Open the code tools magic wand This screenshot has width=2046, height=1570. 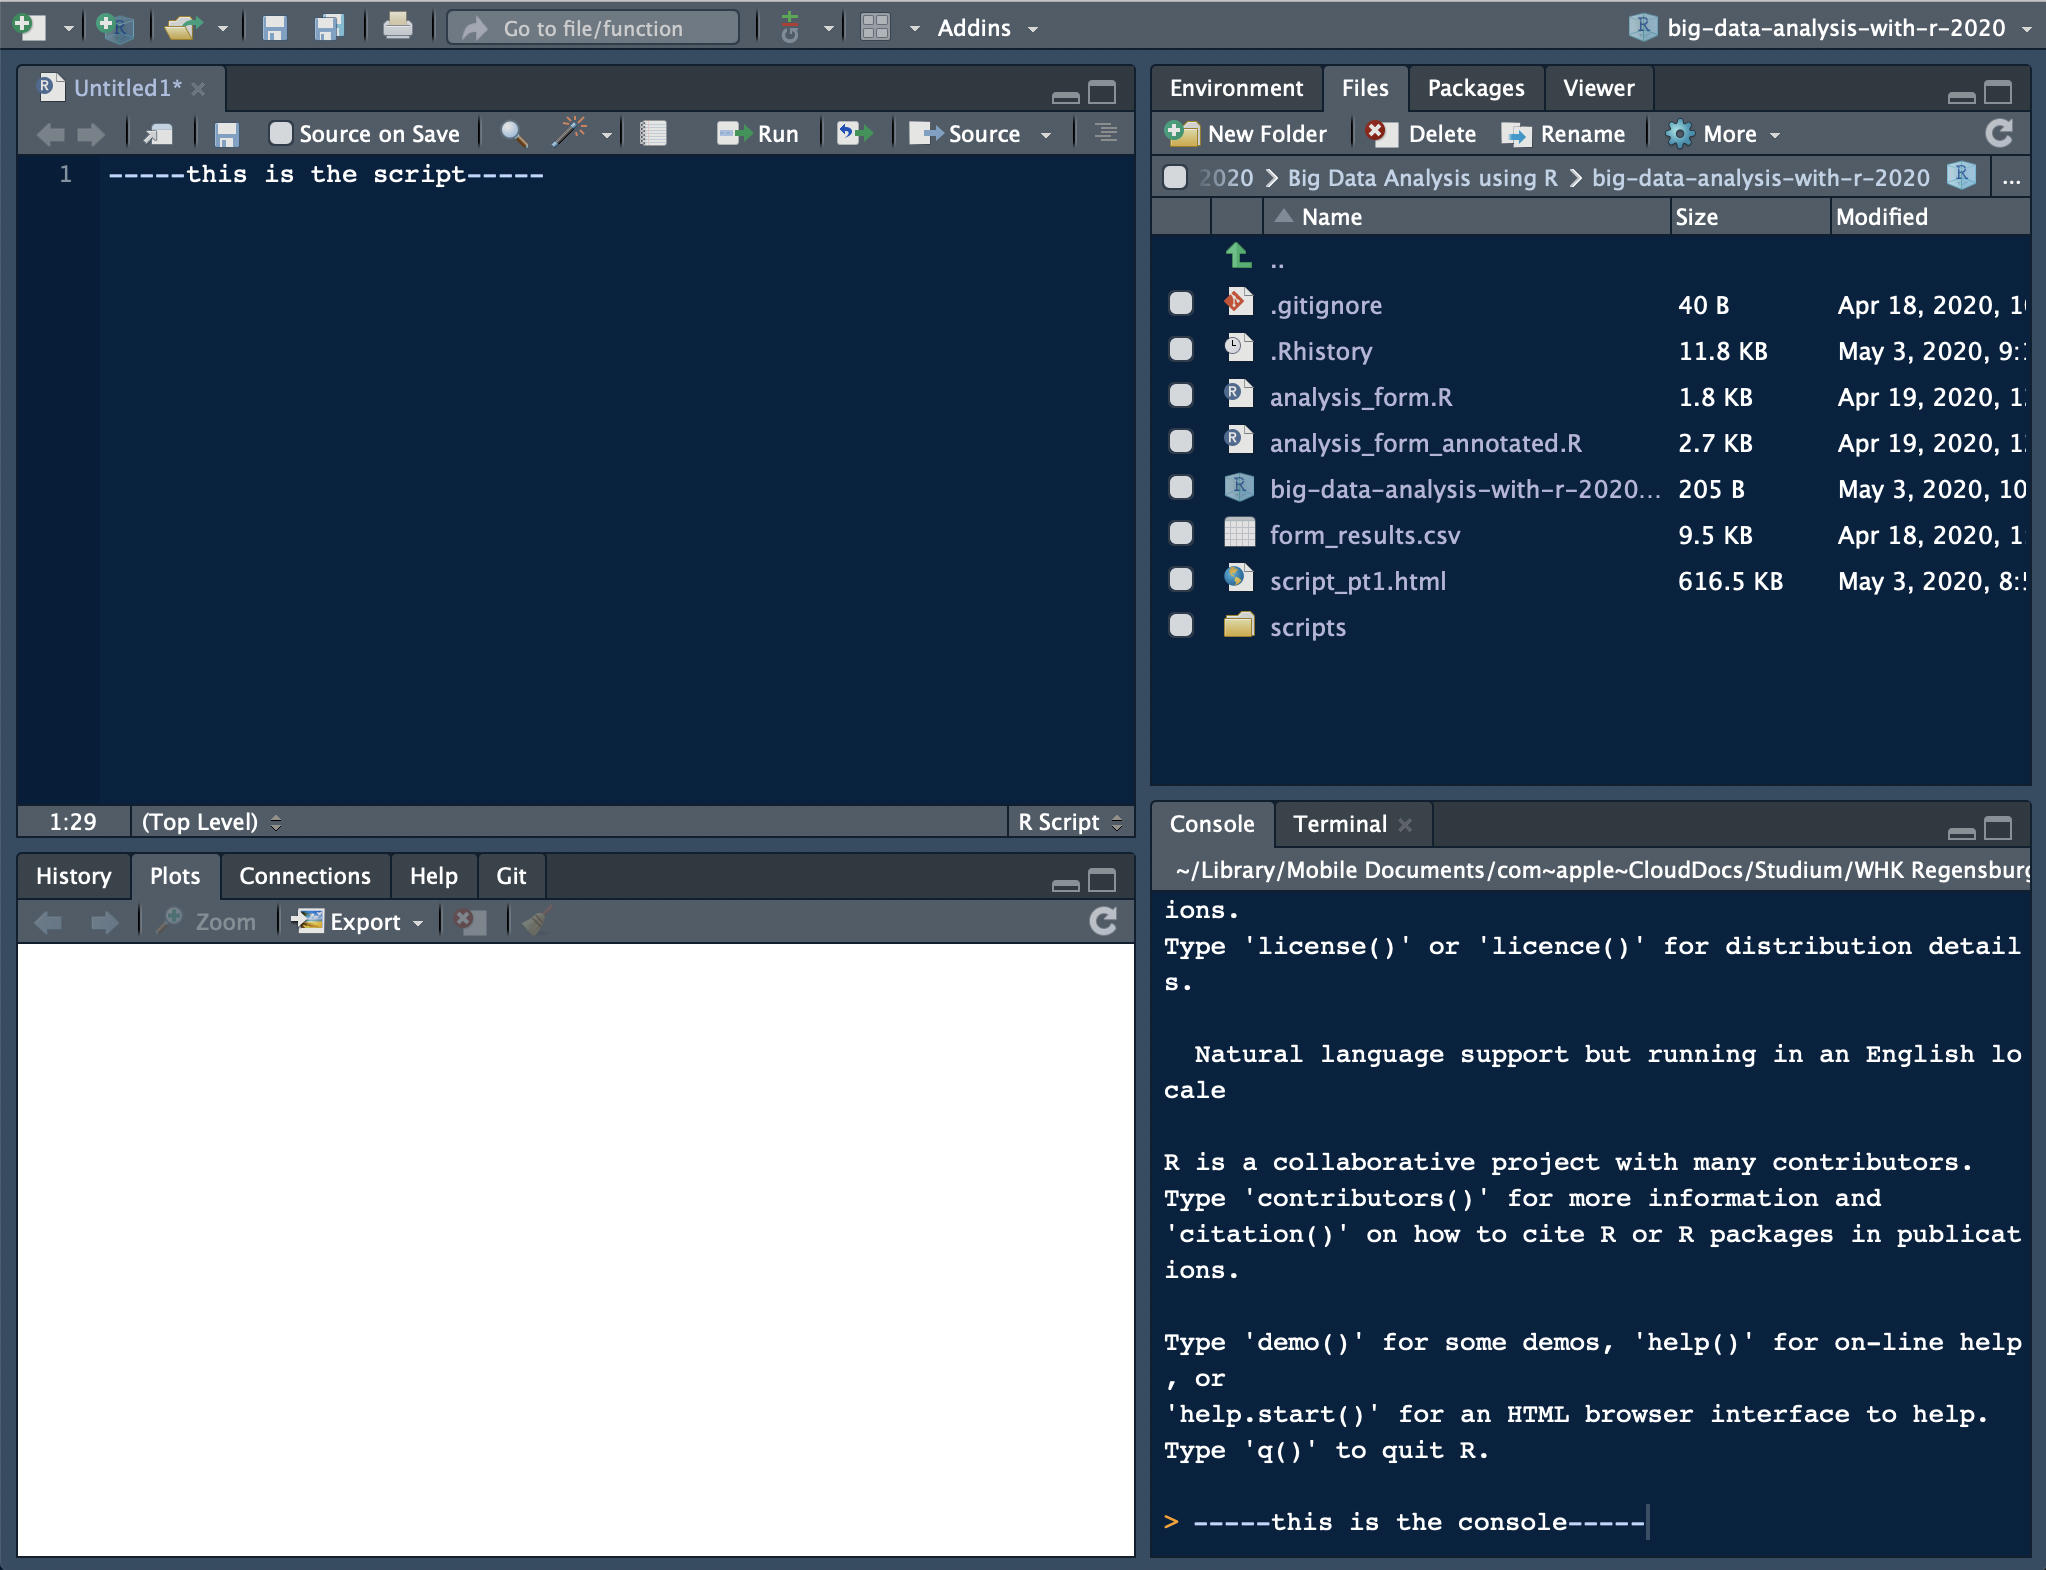(x=571, y=133)
